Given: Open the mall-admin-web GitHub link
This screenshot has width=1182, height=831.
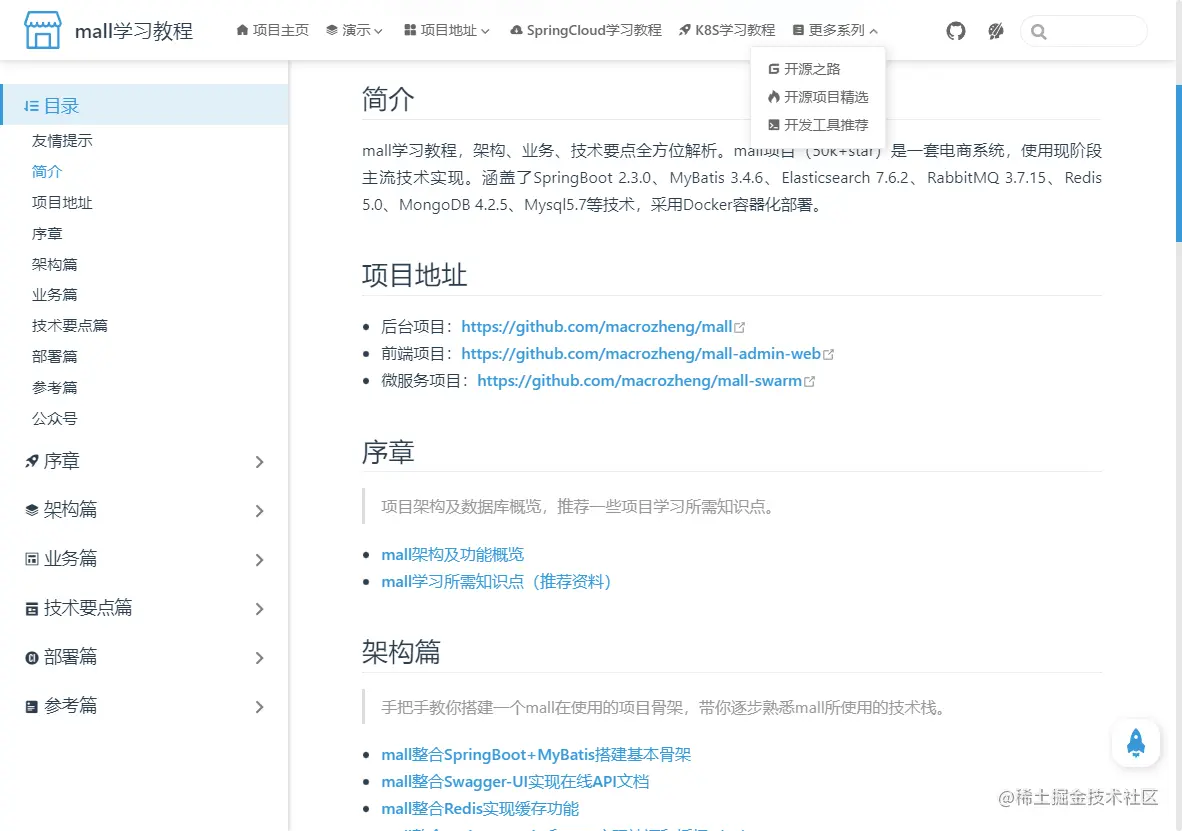Looking at the screenshot, I should click(x=642, y=354).
